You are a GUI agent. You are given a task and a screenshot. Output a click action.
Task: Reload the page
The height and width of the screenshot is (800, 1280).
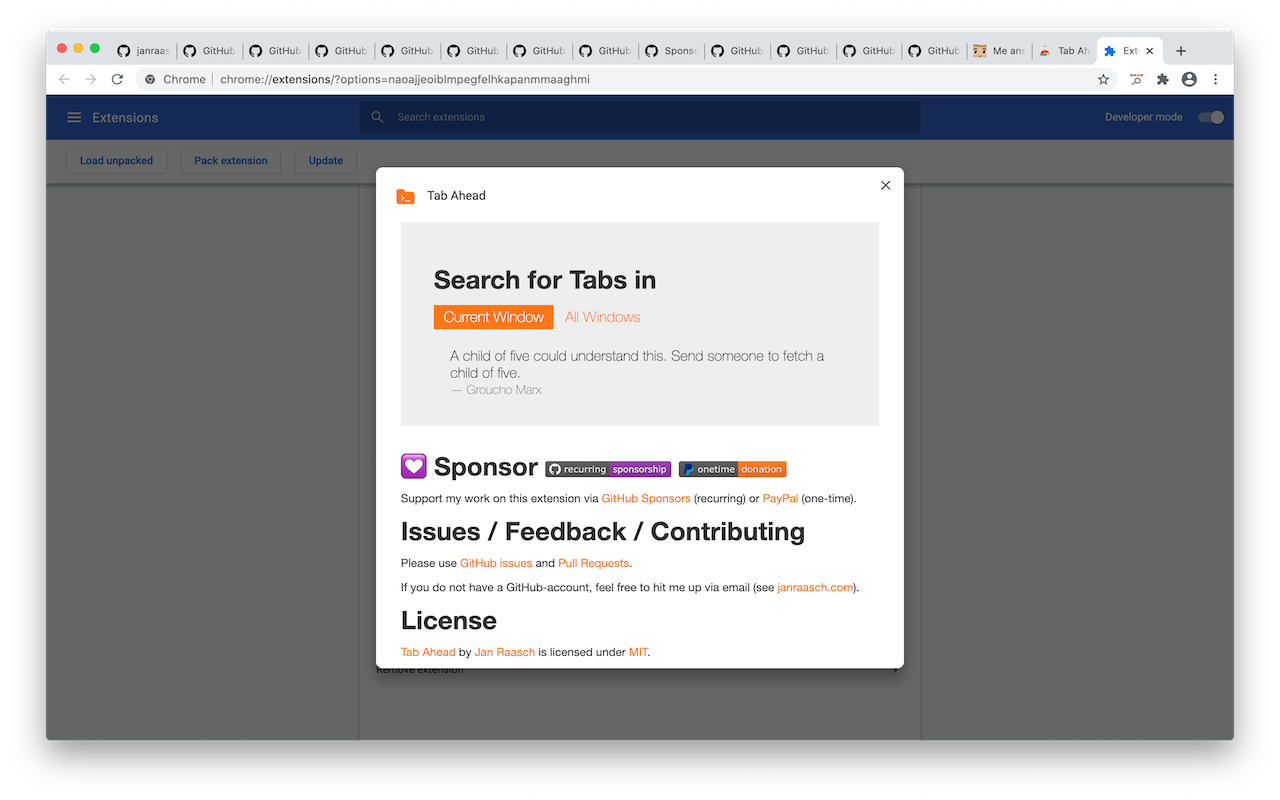tap(117, 79)
